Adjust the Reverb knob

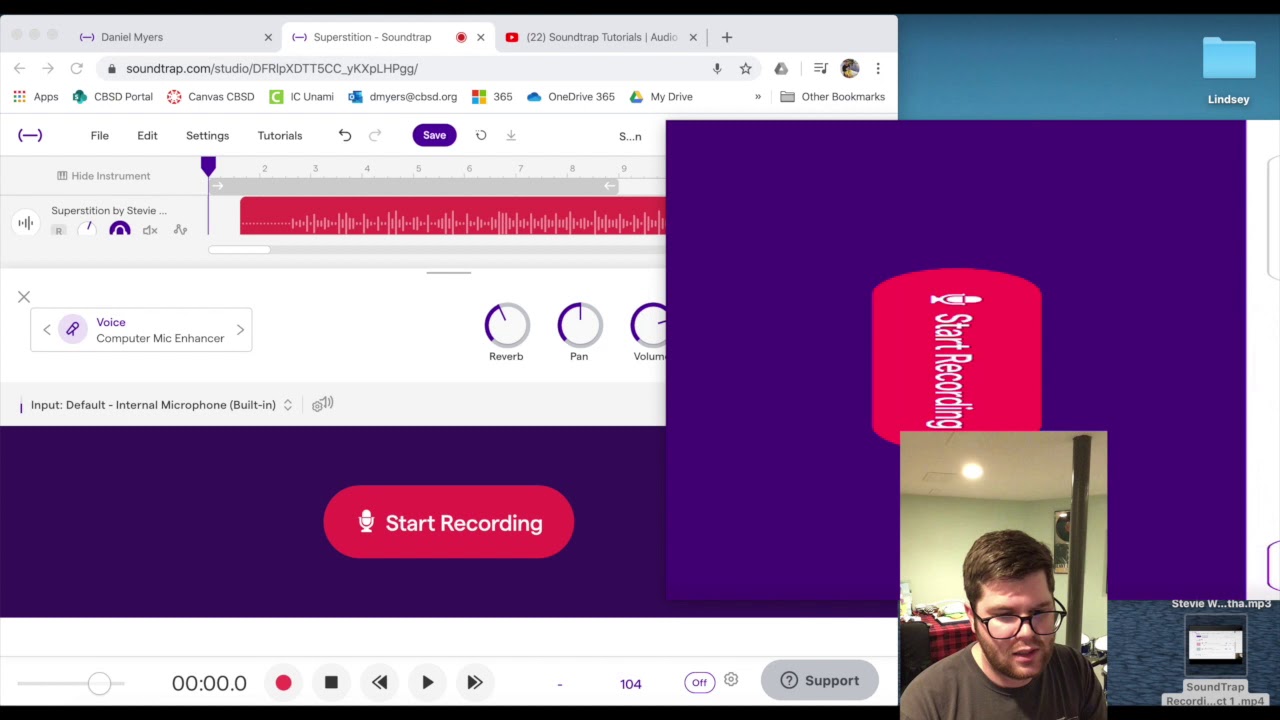pyautogui.click(x=506, y=325)
